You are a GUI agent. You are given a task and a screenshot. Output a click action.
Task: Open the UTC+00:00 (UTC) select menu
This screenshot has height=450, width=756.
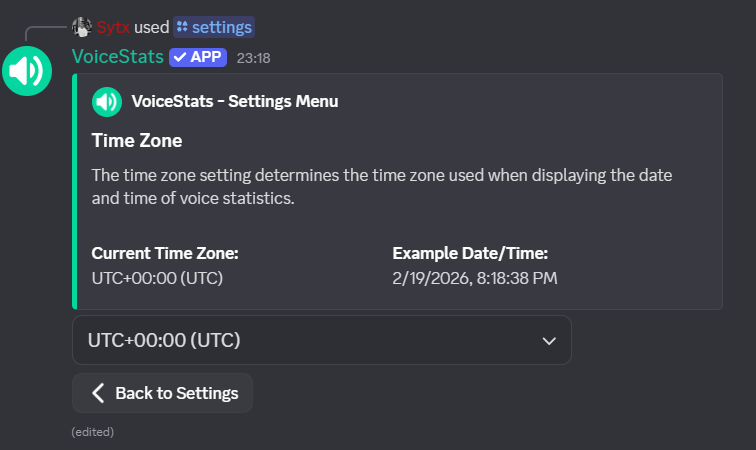coord(300,341)
